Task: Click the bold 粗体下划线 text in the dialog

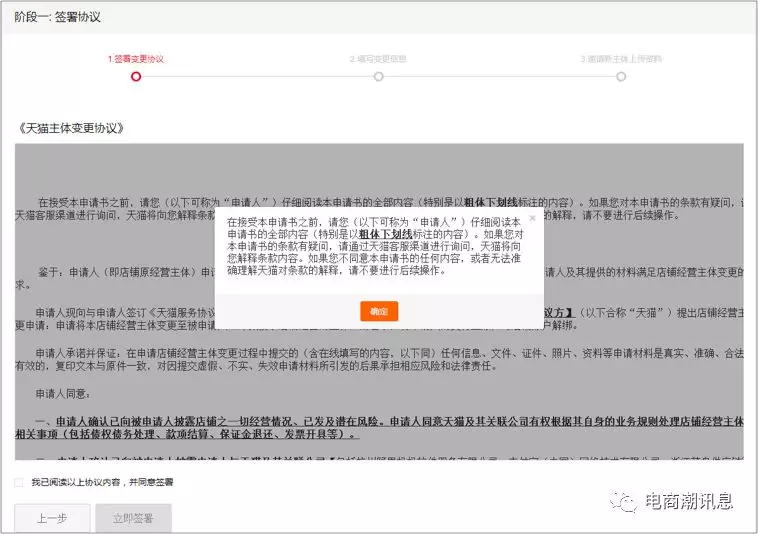Action: [x=386, y=234]
